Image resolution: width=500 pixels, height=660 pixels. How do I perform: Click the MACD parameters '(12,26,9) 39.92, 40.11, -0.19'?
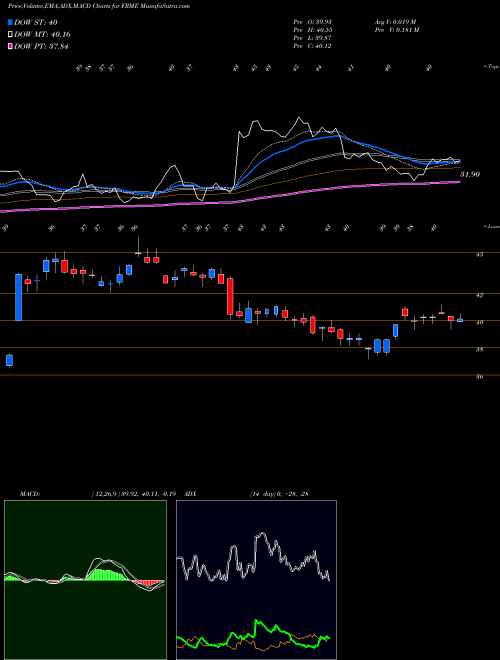pyautogui.click(x=136, y=494)
